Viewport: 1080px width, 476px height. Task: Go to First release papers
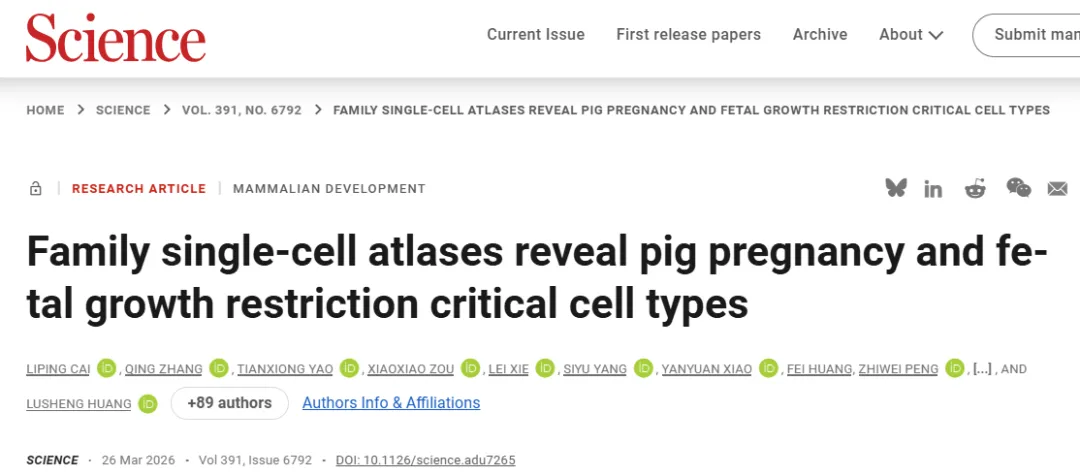(688, 35)
